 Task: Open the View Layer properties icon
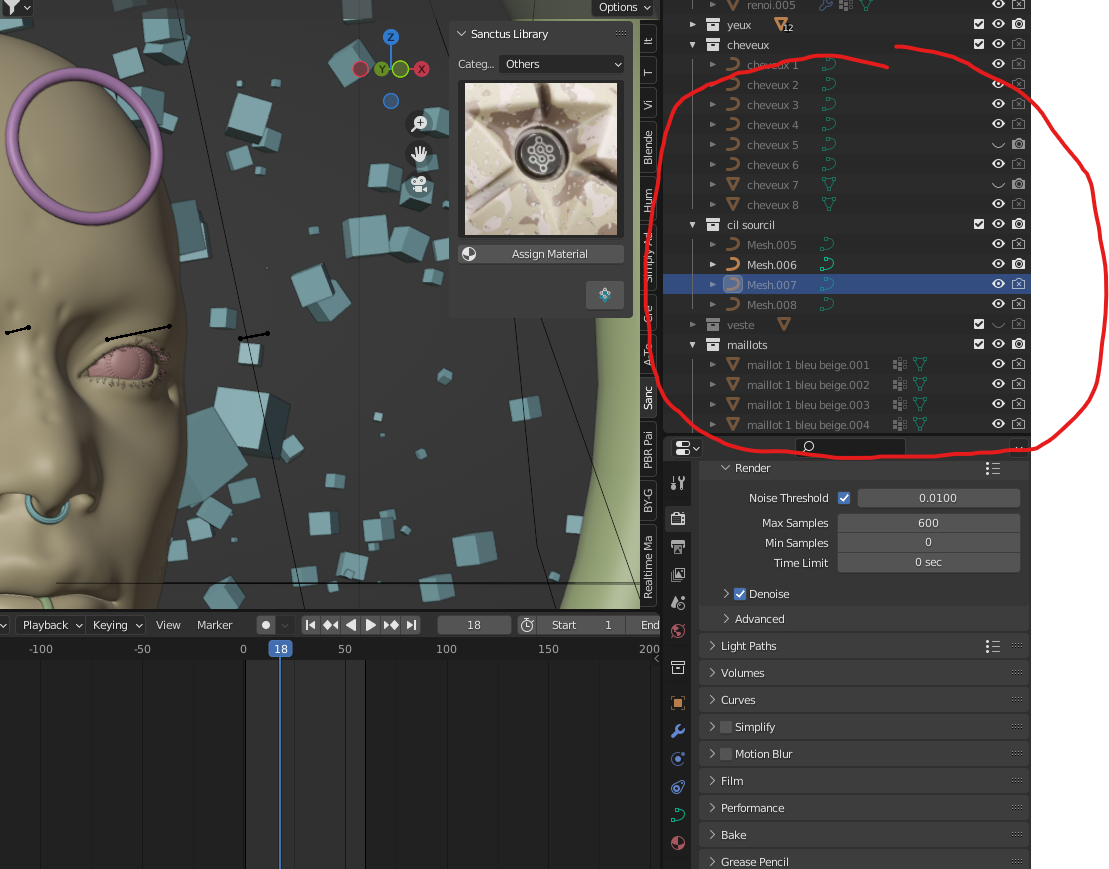click(678, 574)
